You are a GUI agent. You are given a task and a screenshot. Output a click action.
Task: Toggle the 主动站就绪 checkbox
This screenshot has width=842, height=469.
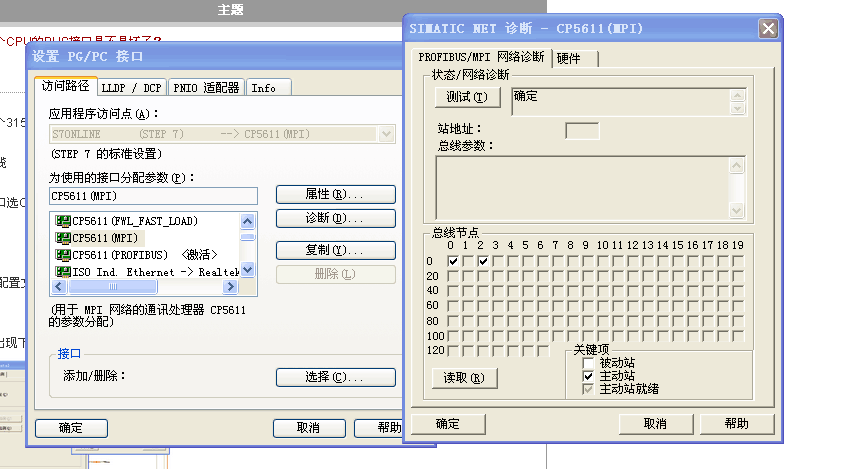588,389
